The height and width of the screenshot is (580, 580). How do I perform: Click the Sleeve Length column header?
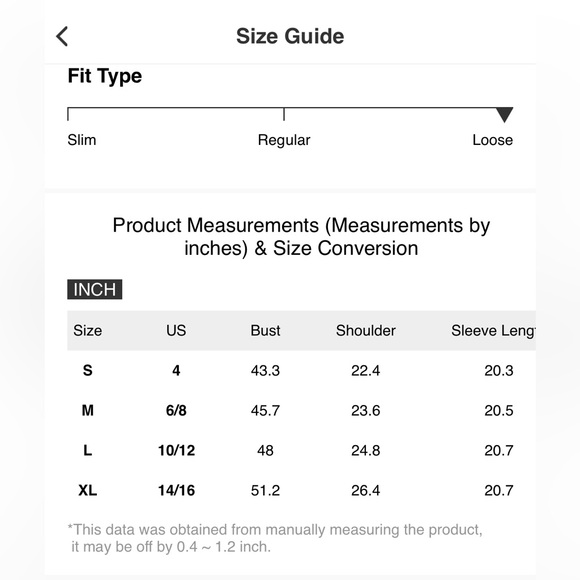[493, 331]
